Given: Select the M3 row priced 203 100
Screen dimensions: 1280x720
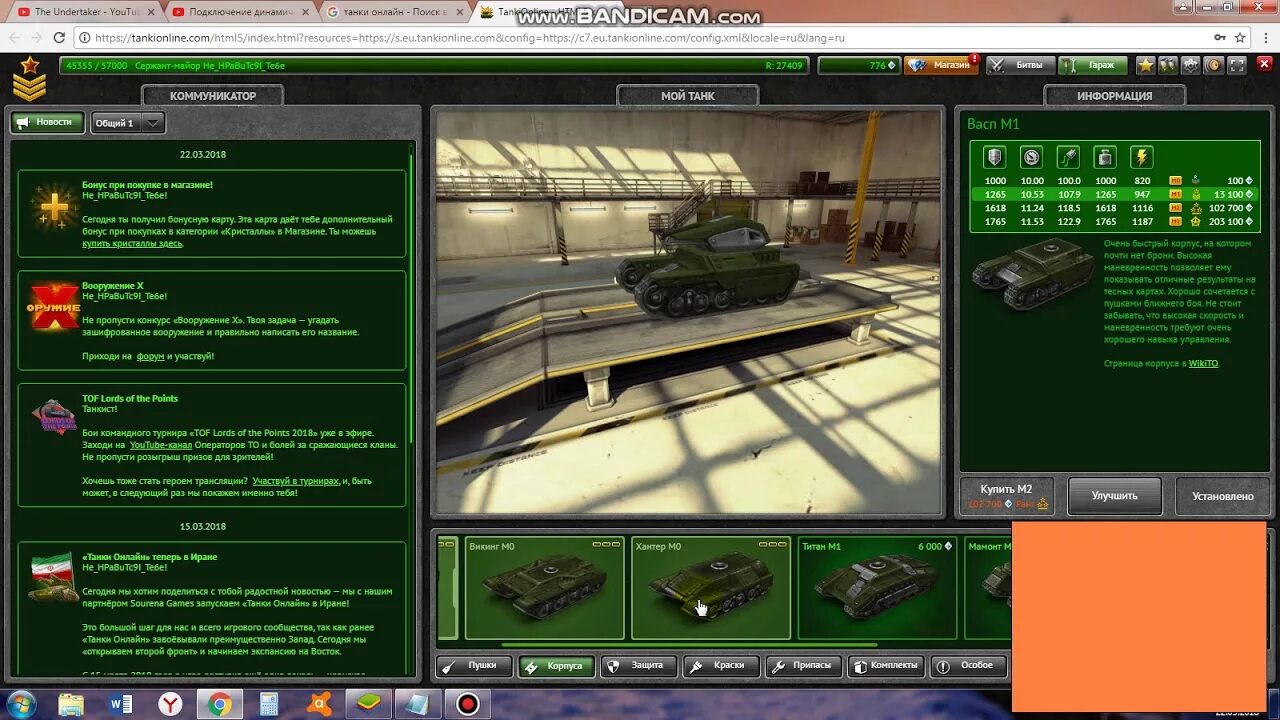Looking at the screenshot, I should [1114, 221].
